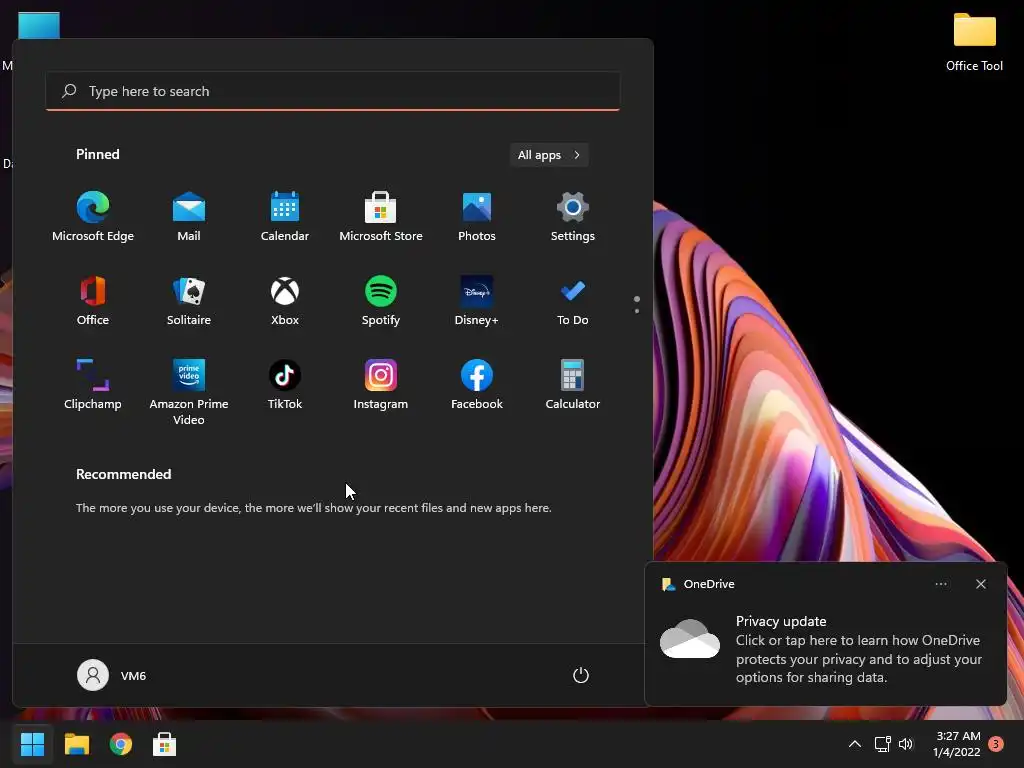Open Microsoft Store from the taskbar
Screen dimensions: 1024x768
coord(165,744)
